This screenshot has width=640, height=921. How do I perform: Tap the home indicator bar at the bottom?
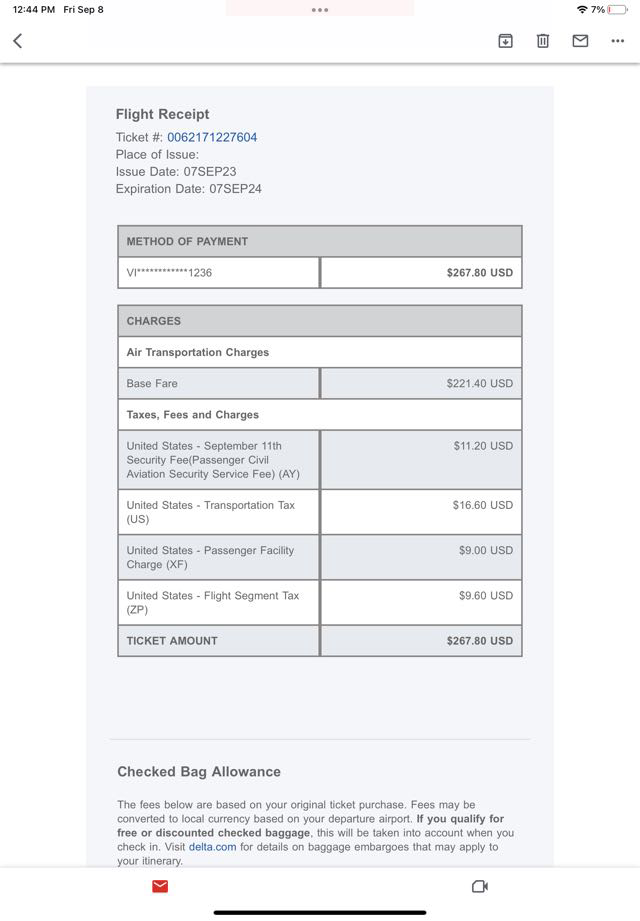320,912
